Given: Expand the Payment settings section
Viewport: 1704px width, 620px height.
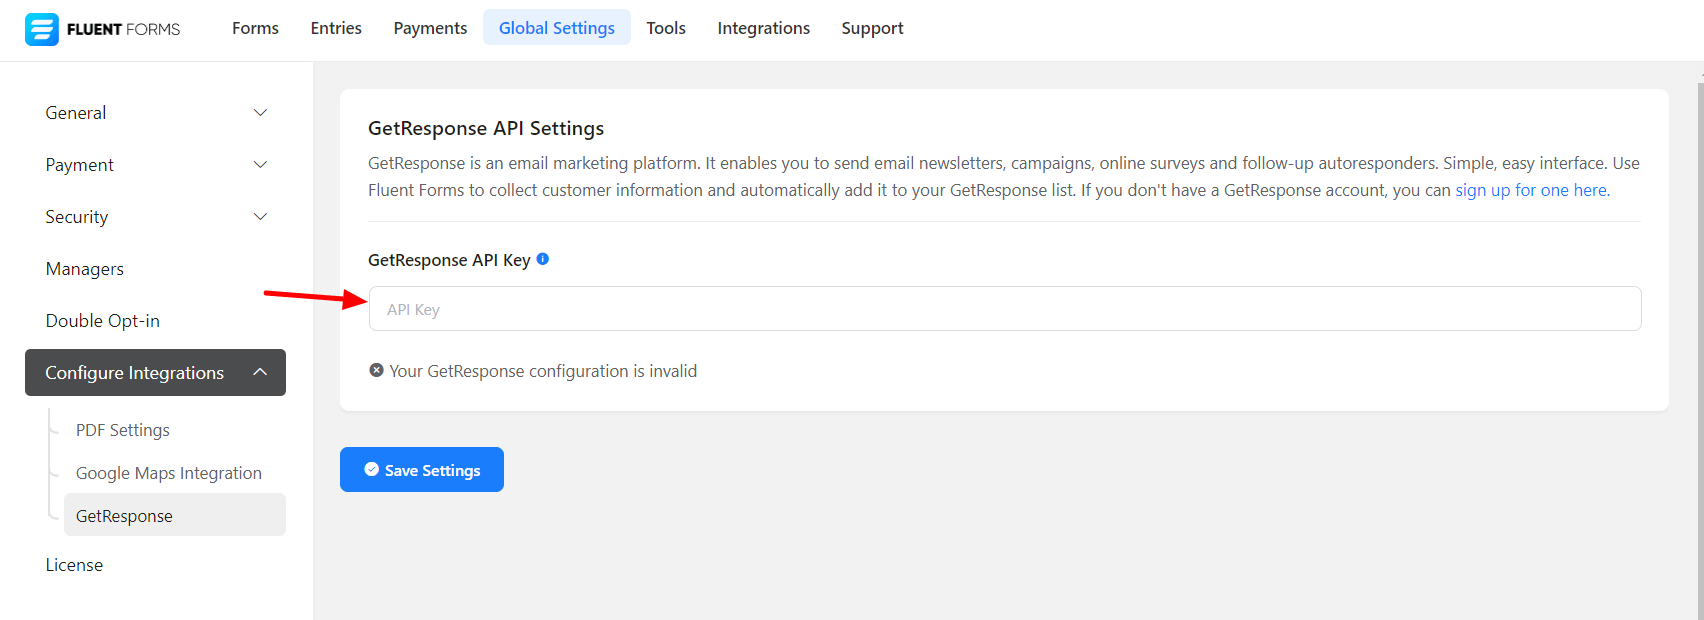Looking at the screenshot, I should [x=155, y=165].
